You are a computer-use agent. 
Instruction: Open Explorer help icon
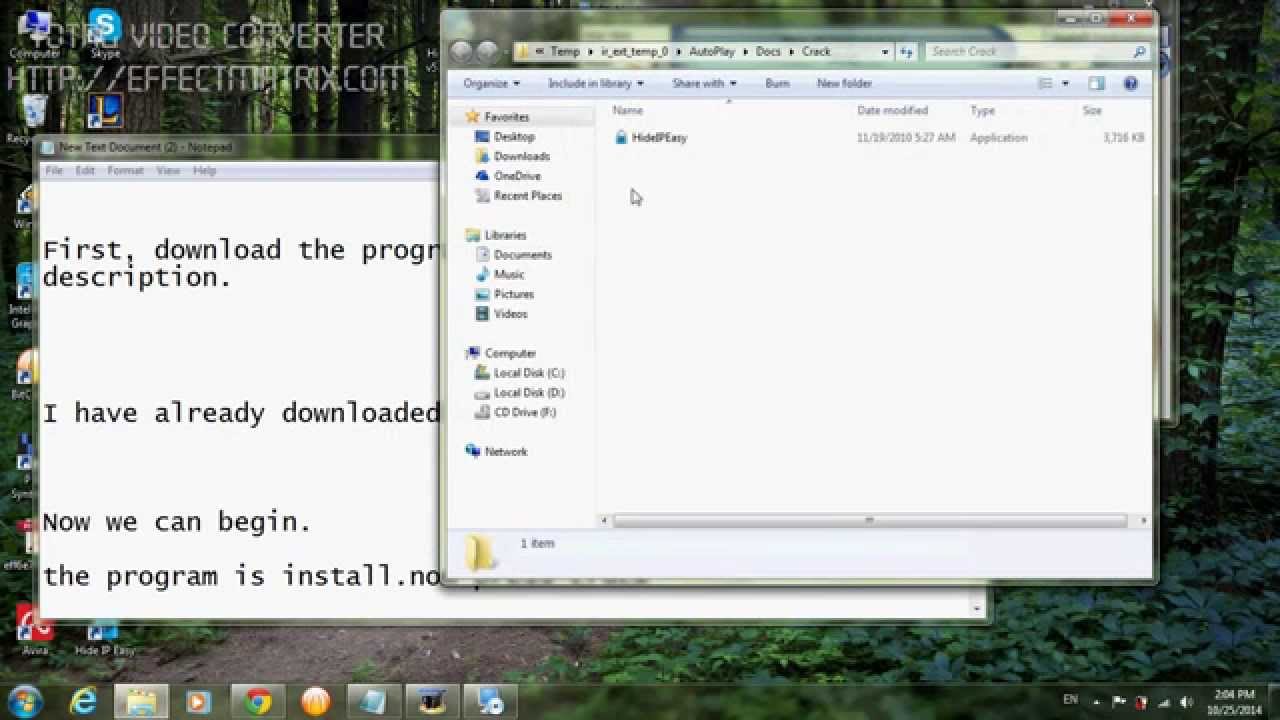(1131, 84)
